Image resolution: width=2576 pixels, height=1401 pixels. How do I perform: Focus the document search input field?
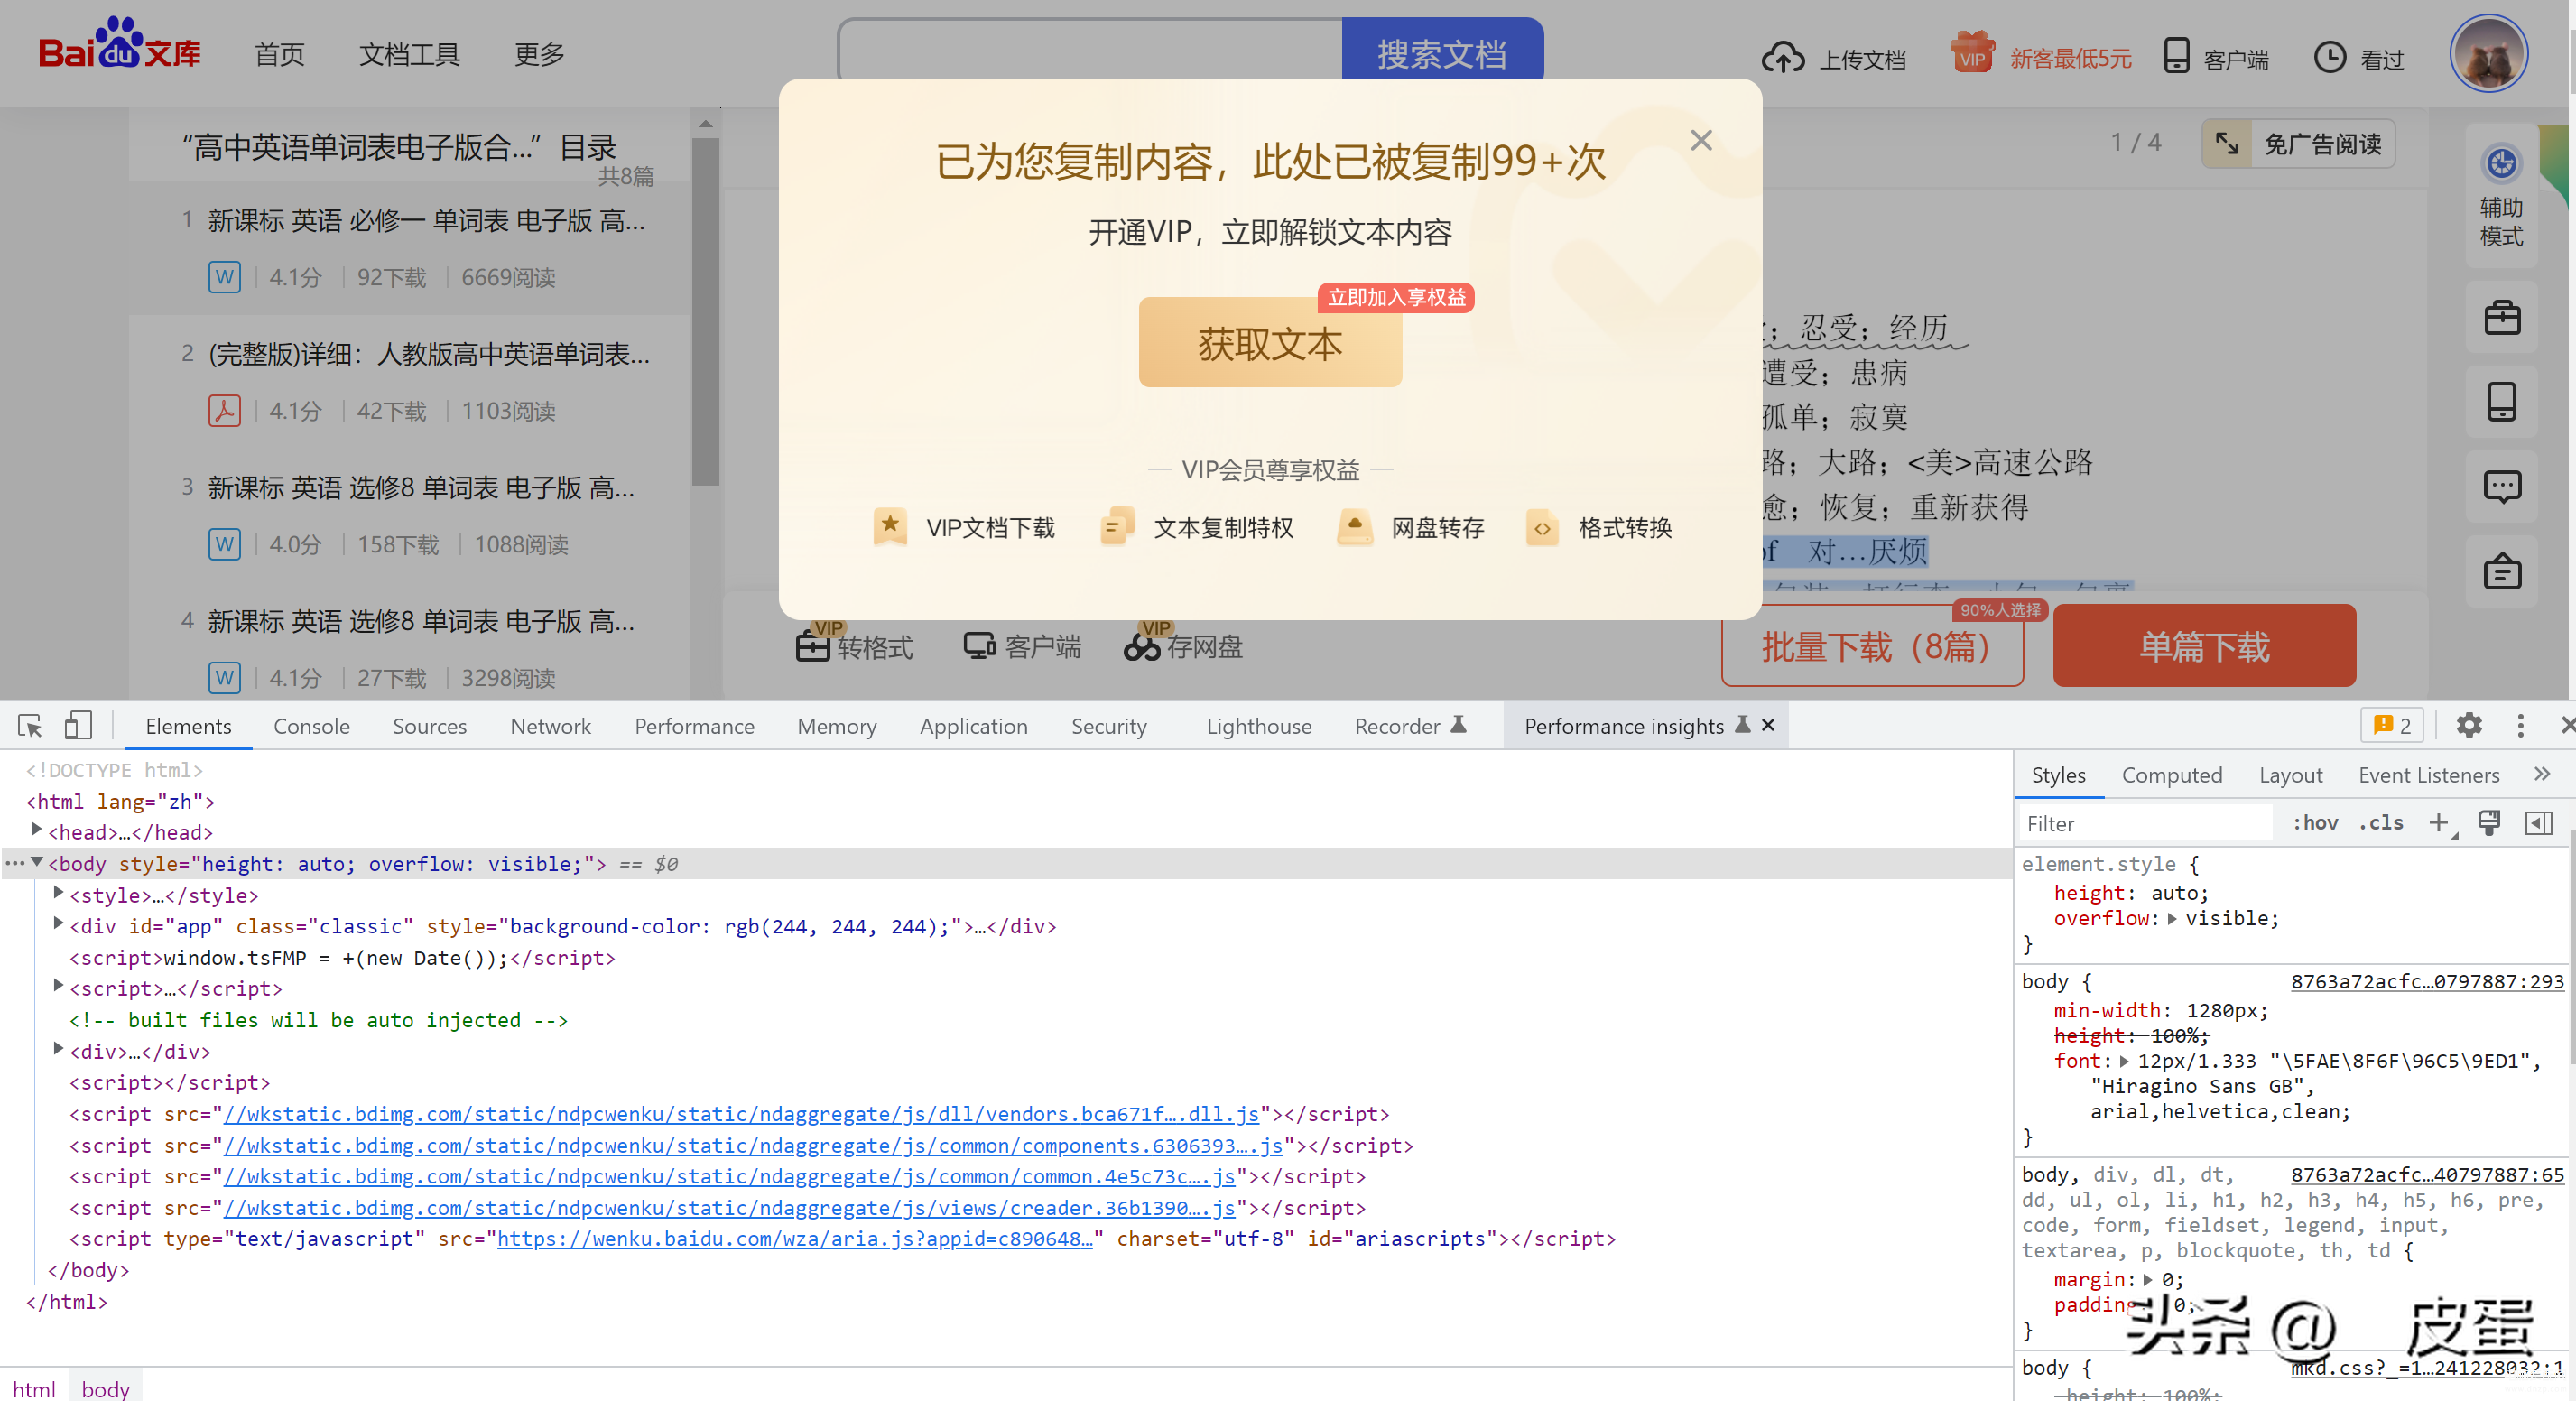1090,50
